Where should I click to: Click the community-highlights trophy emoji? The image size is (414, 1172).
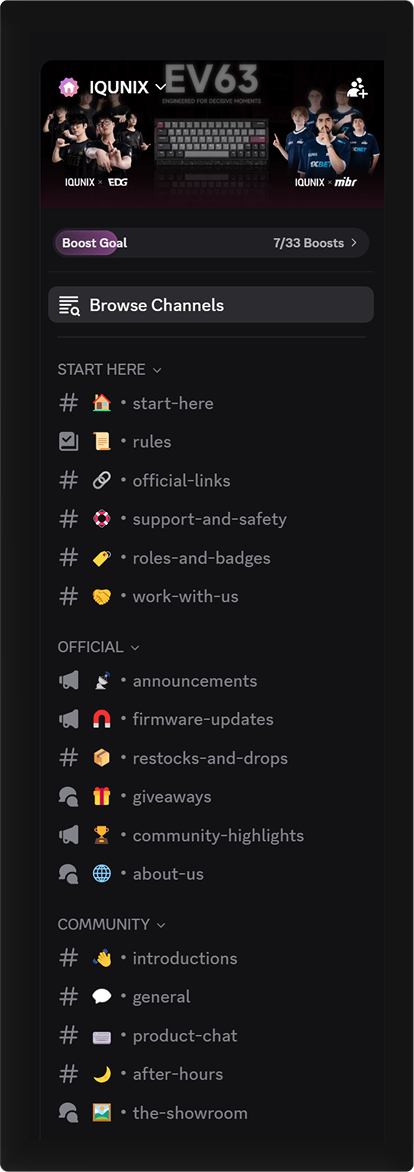(x=102, y=836)
